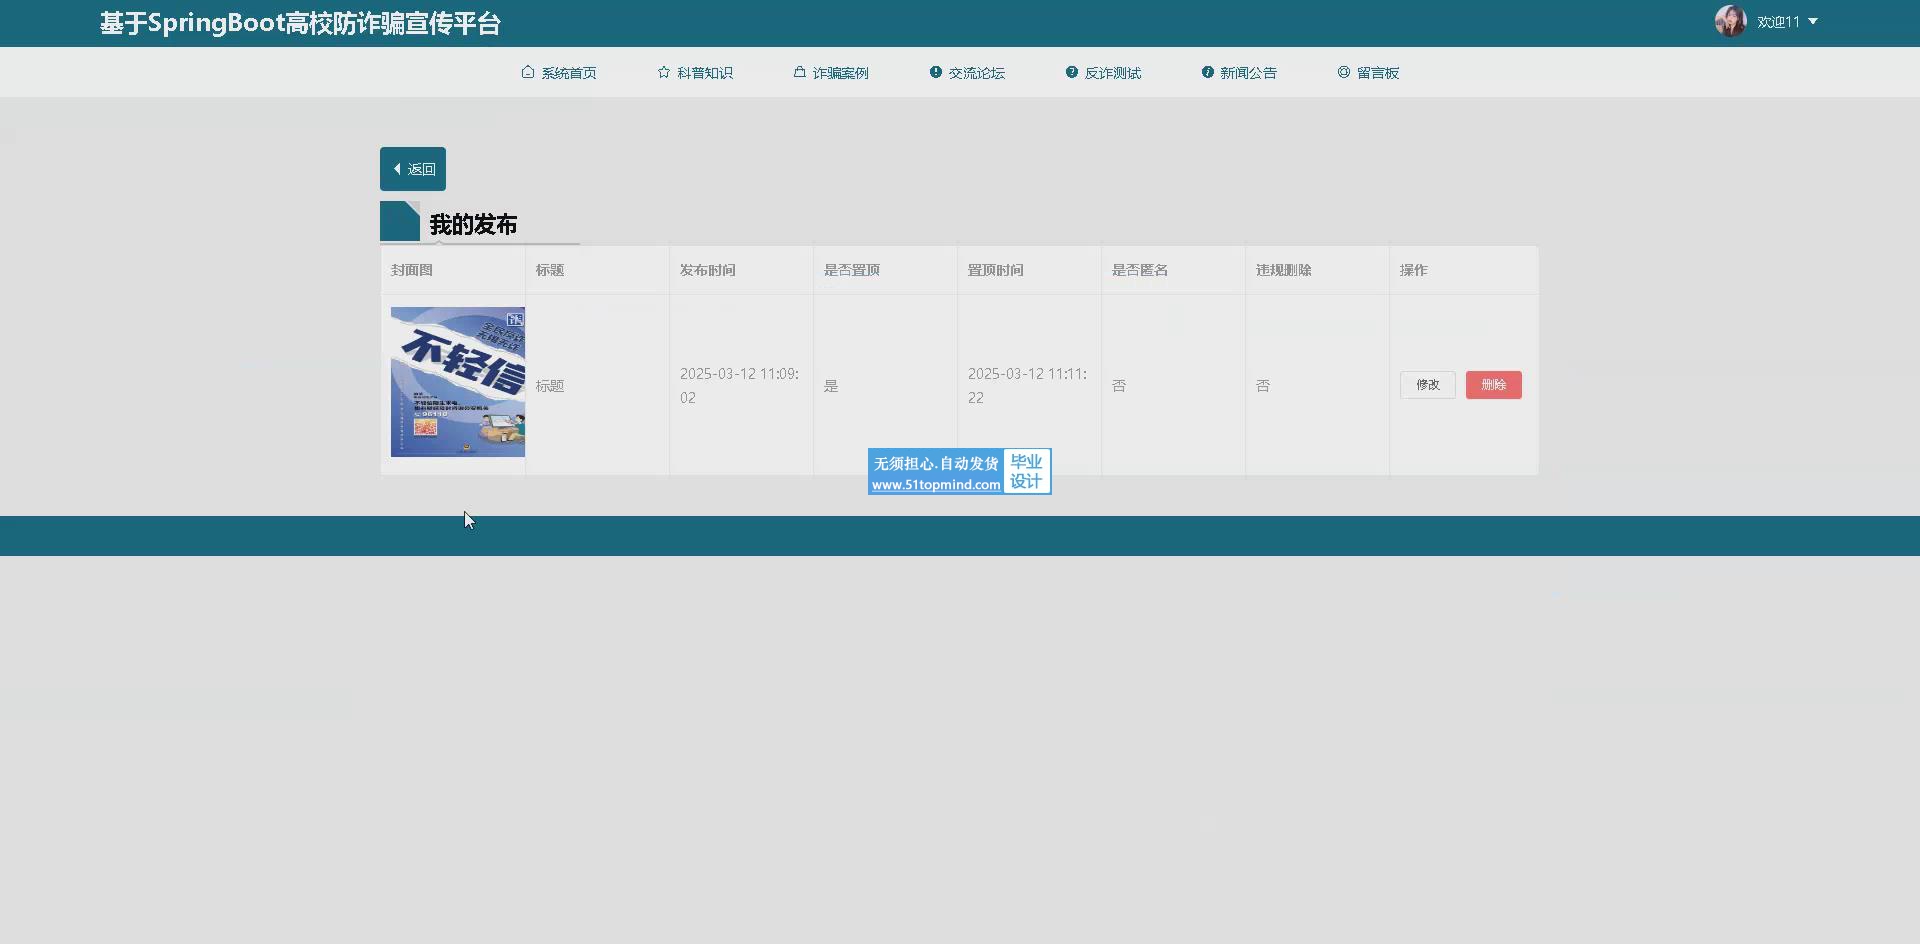
Task: Open the post cover image thumbnail
Action: (457, 382)
